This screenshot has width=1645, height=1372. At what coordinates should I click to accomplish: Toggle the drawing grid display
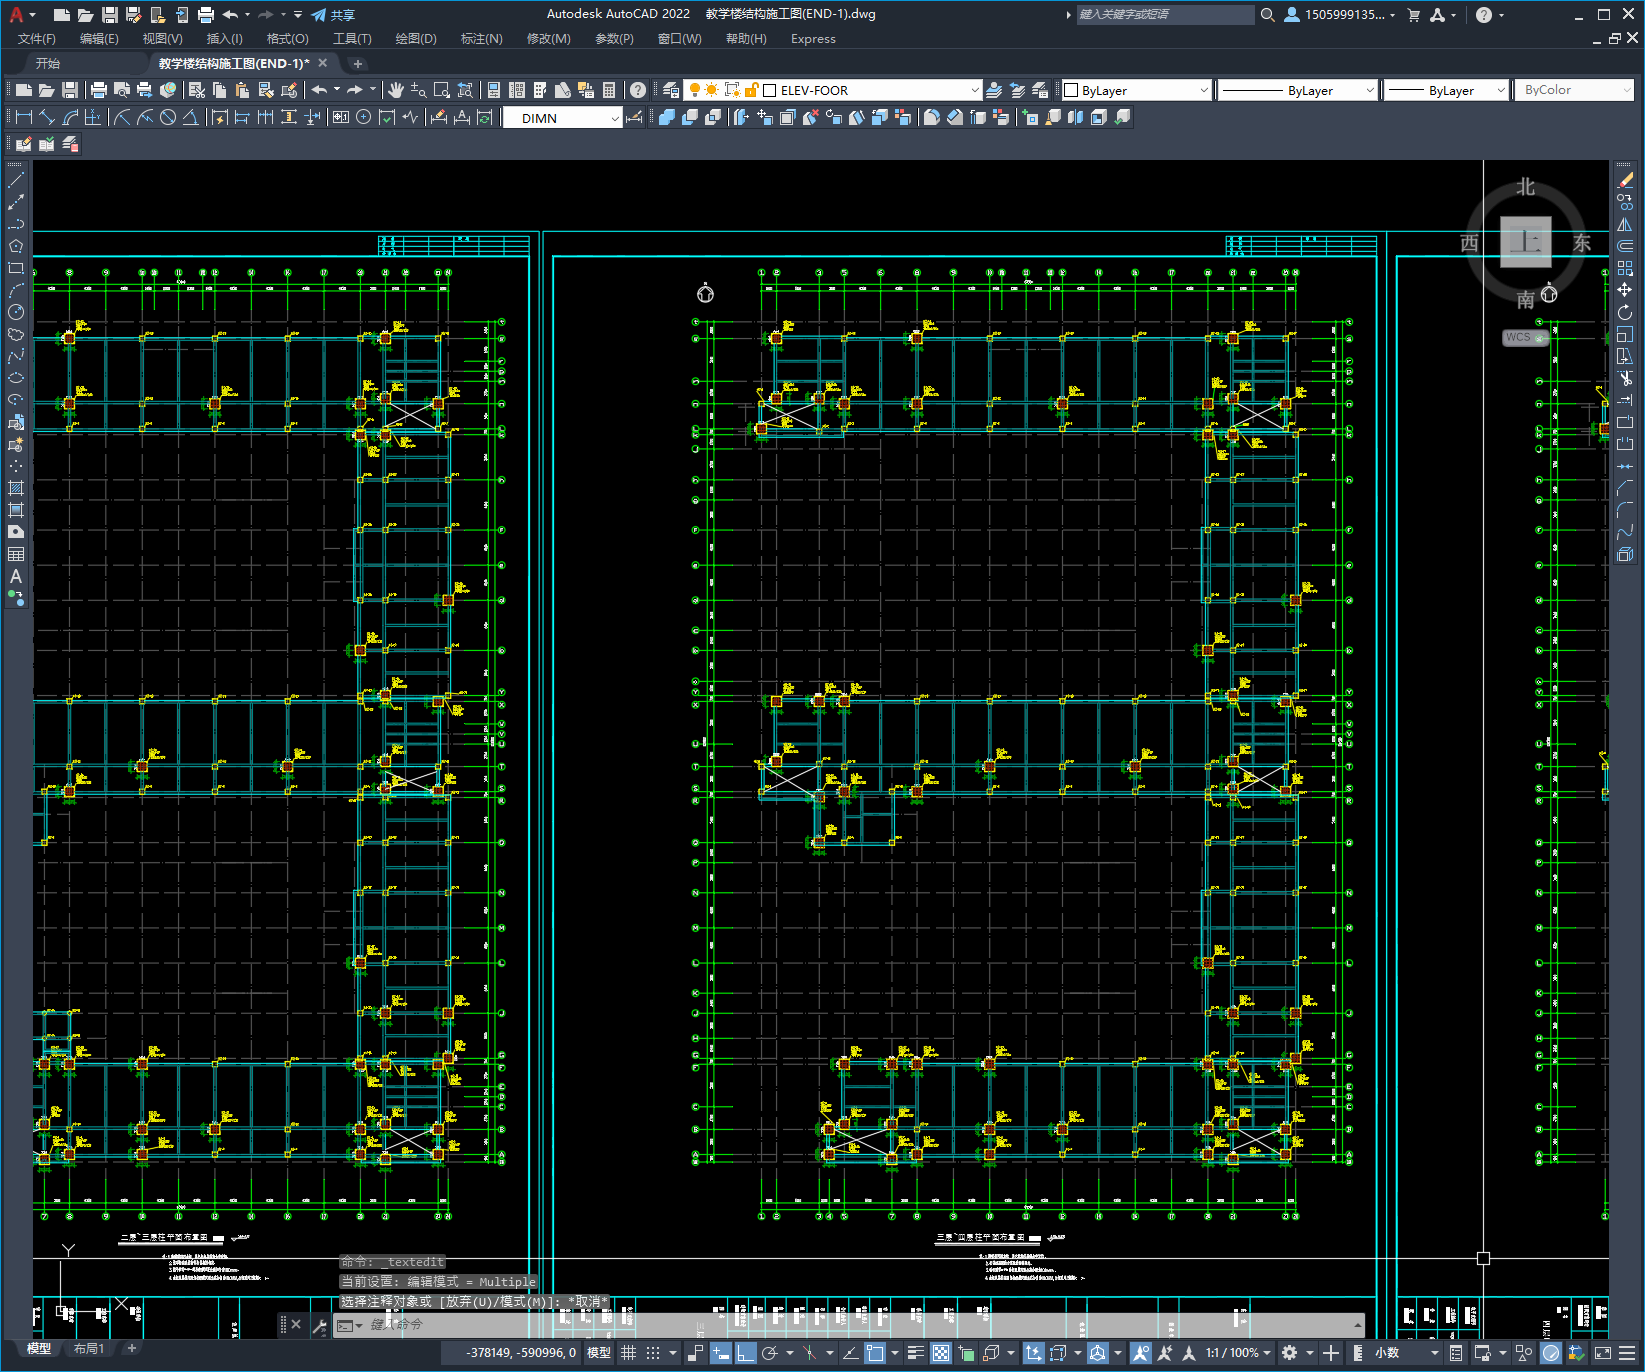coord(628,1352)
